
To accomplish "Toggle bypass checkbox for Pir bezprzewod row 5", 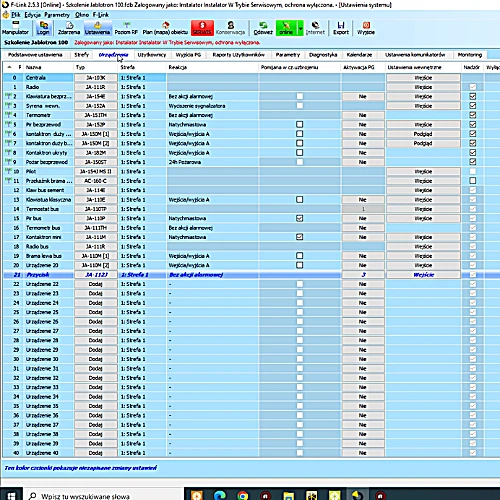I will click(300, 124).
